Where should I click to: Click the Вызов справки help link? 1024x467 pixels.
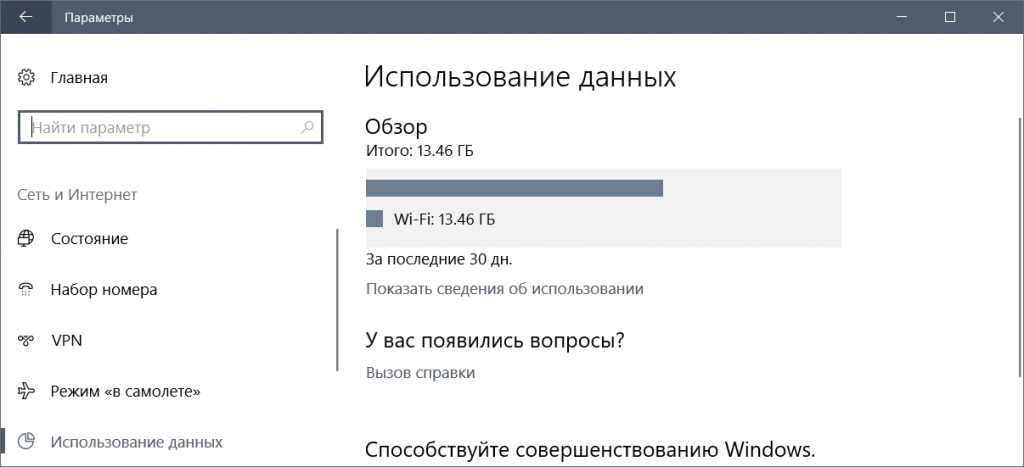(x=420, y=373)
